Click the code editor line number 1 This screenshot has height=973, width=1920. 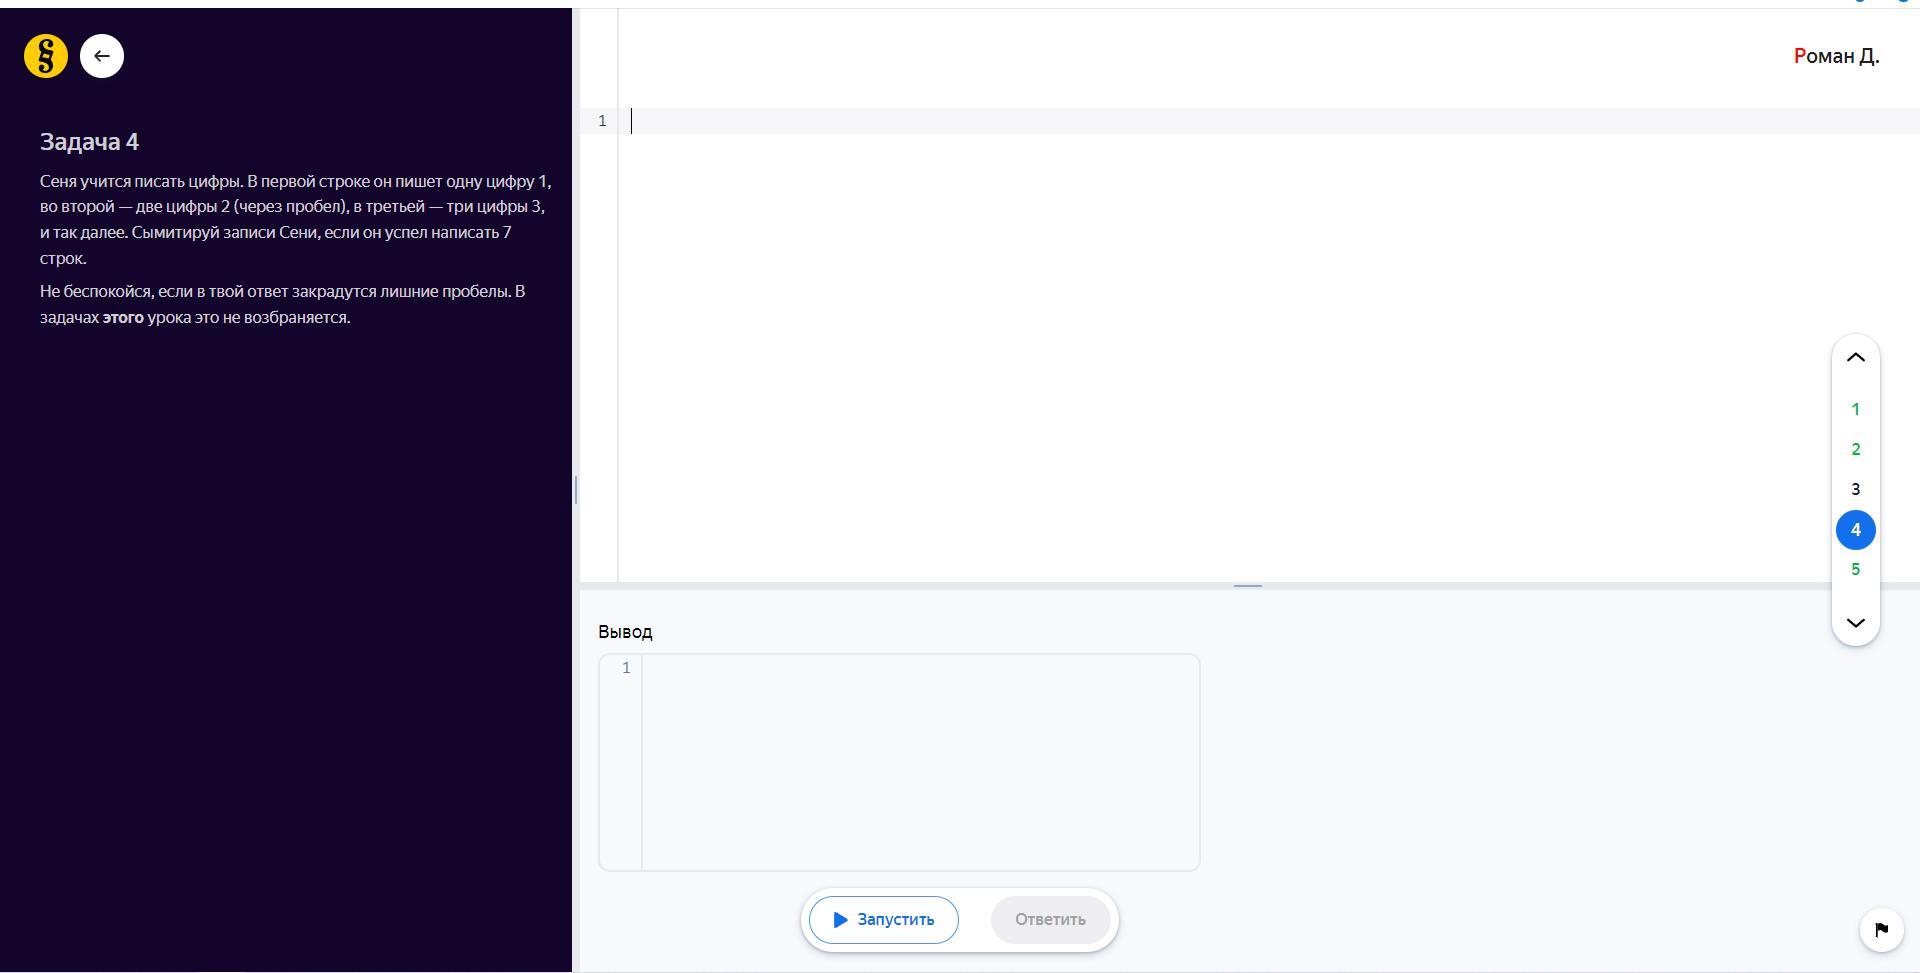[602, 121]
